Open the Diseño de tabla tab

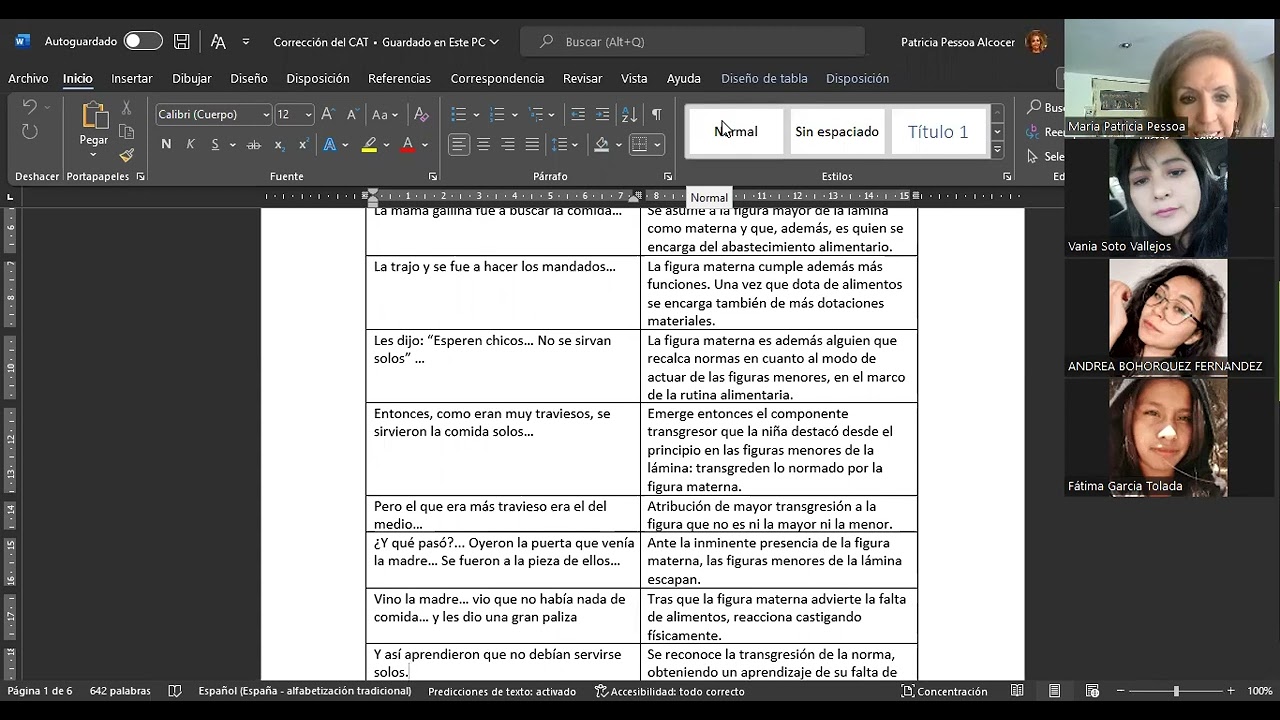coord(764,78)
